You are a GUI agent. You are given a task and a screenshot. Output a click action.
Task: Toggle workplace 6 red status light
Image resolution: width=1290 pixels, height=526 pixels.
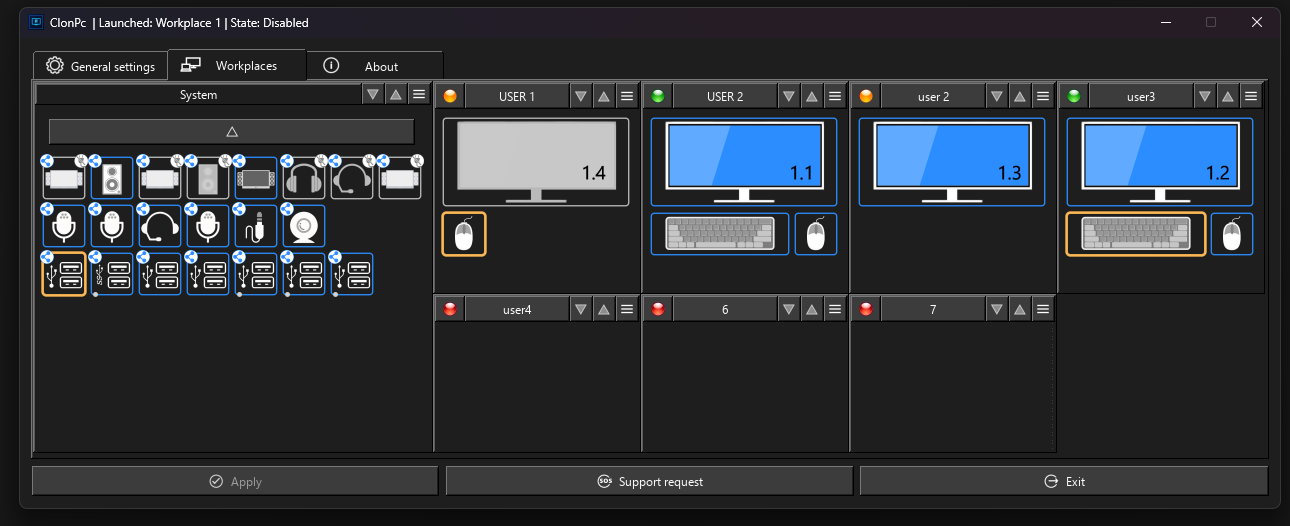point(658,310)
